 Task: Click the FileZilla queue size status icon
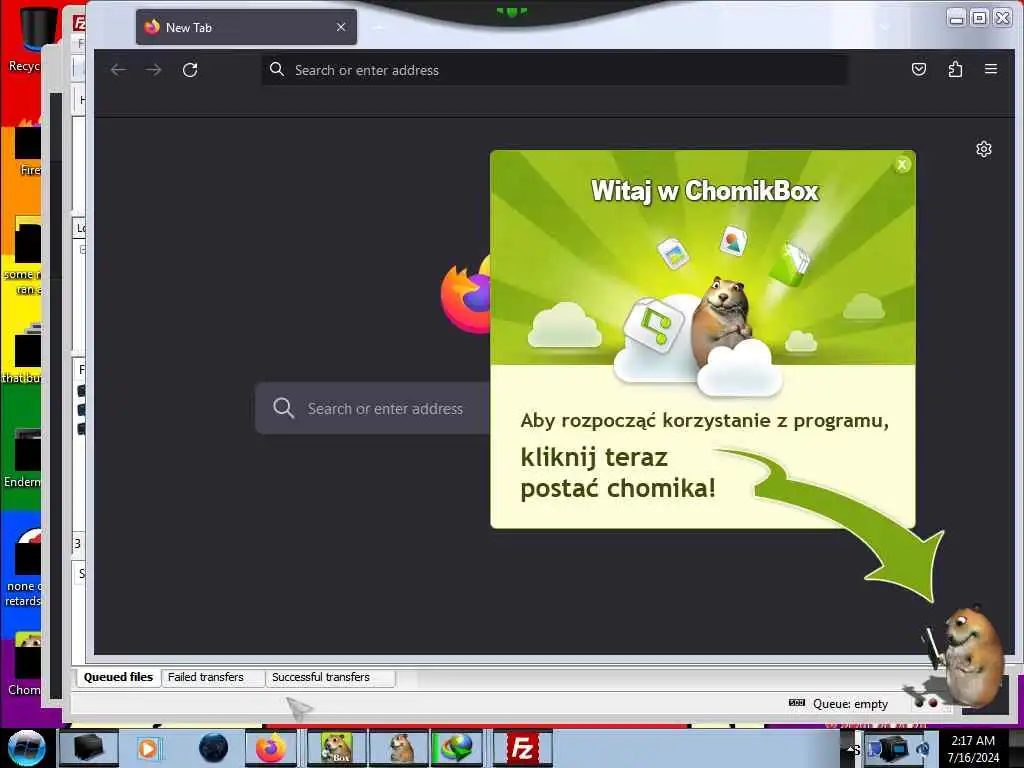(796, 703)
